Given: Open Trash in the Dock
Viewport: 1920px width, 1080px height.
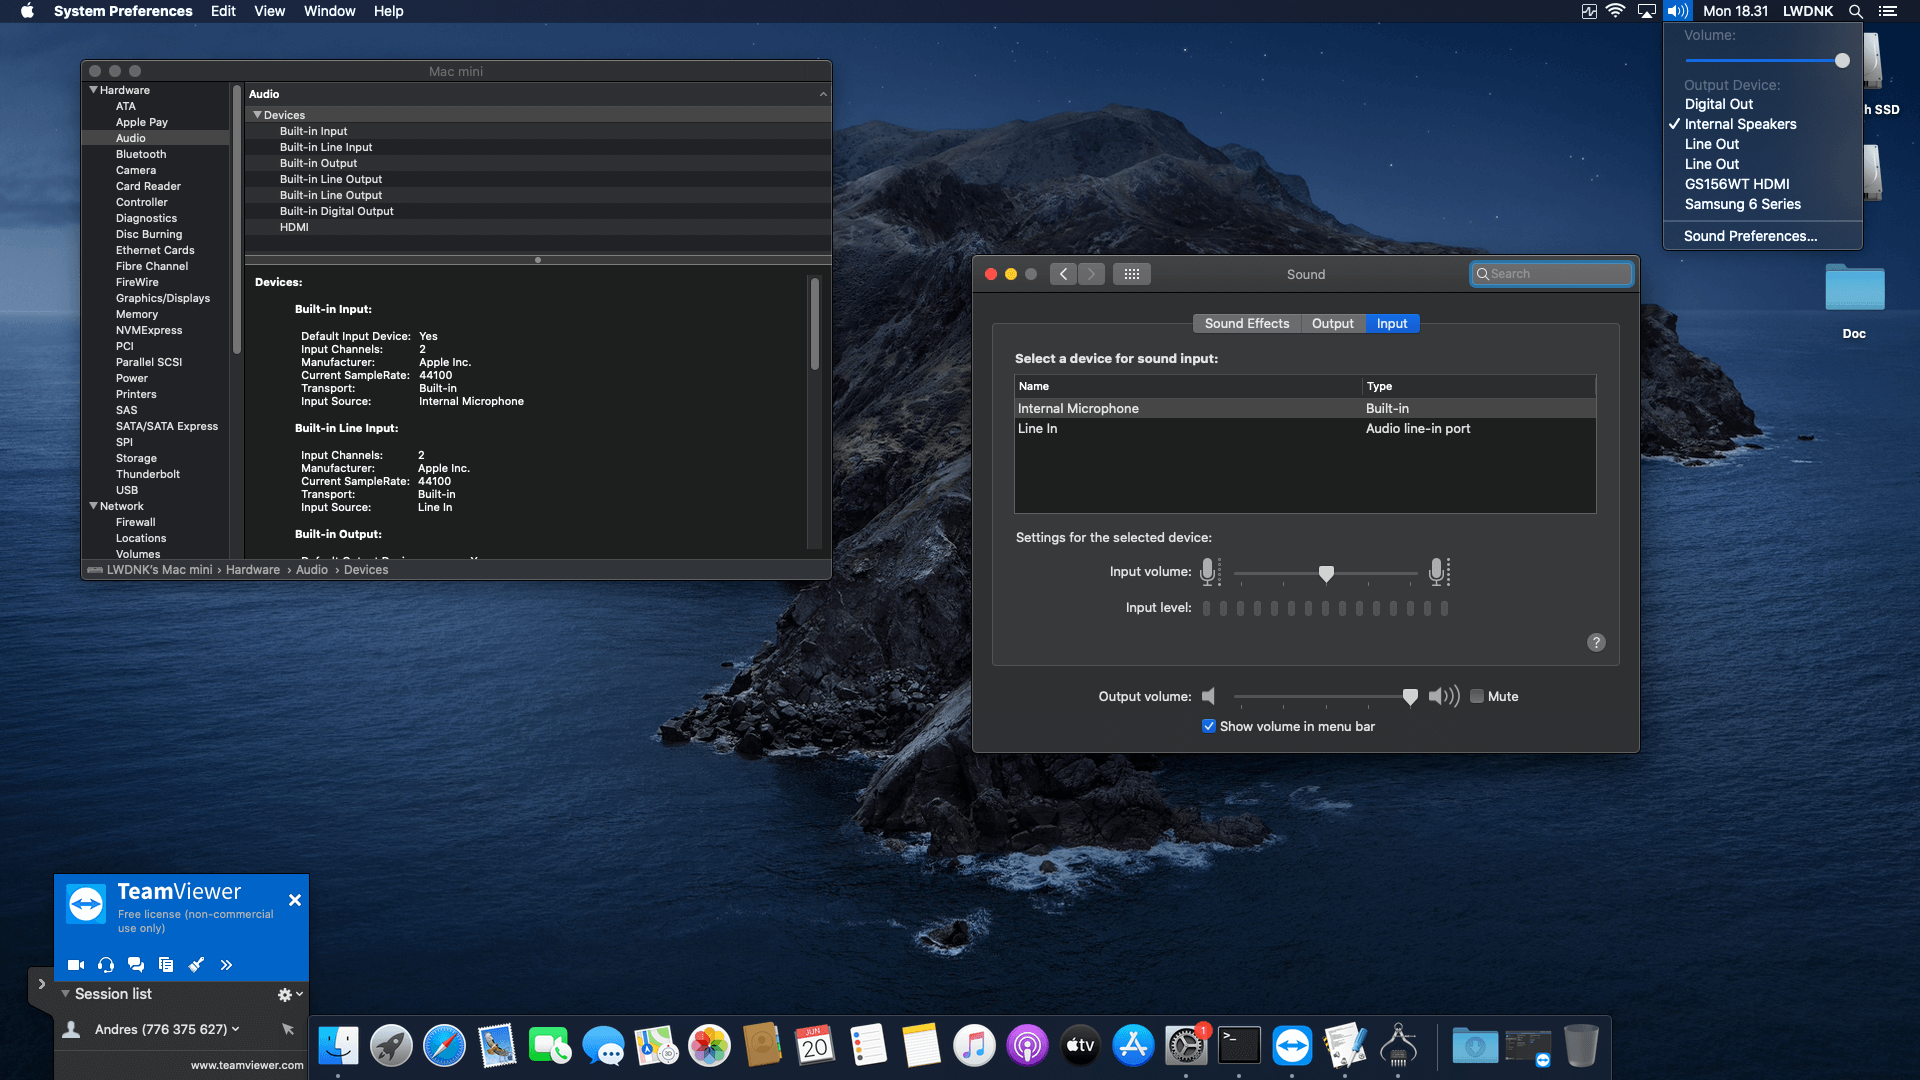Looking at the screenshot, I should click(1581, 1046).
